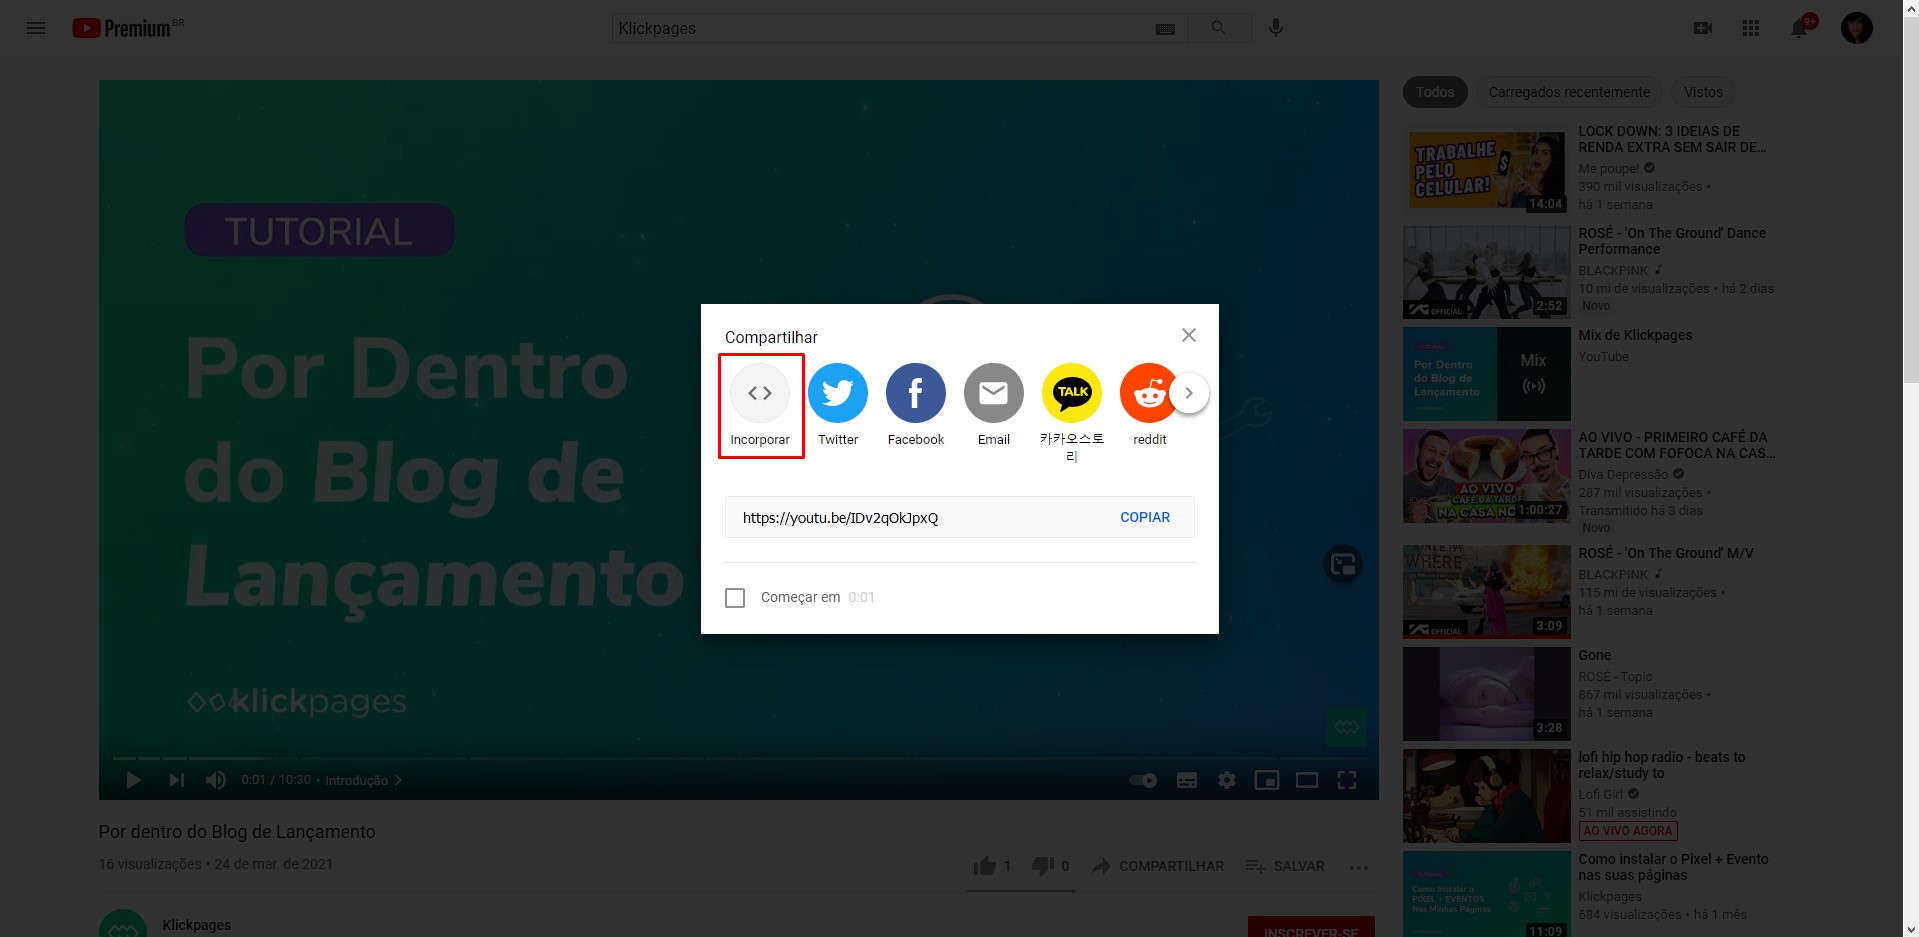This screenshot has height=937, width=1919.
Task: Open the more actions ellipsis menu
Action: click(1358, 867)
